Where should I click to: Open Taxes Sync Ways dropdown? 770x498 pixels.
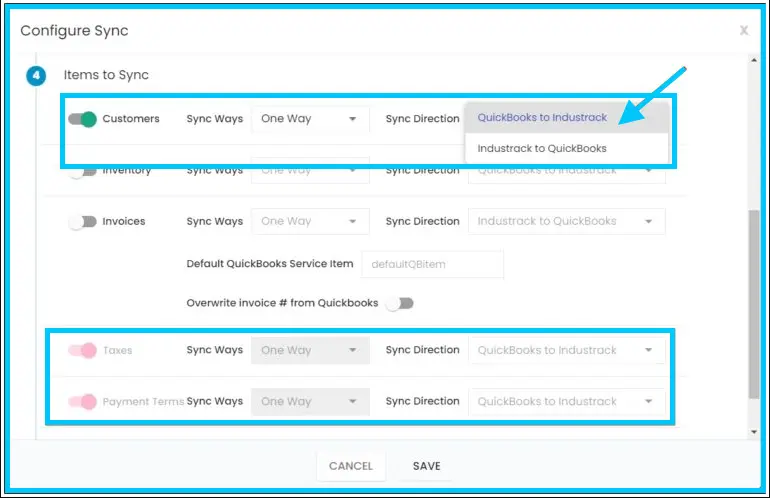310,350
